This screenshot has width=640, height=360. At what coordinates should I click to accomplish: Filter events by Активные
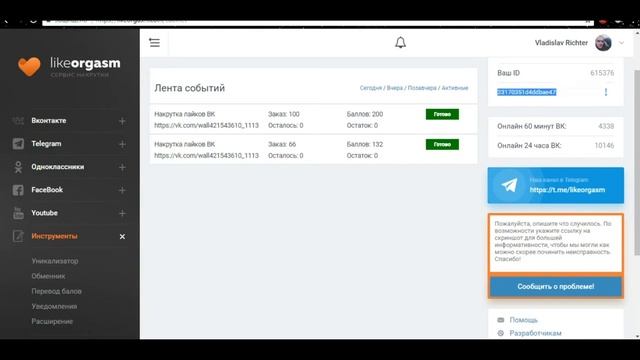click(455, 88)
